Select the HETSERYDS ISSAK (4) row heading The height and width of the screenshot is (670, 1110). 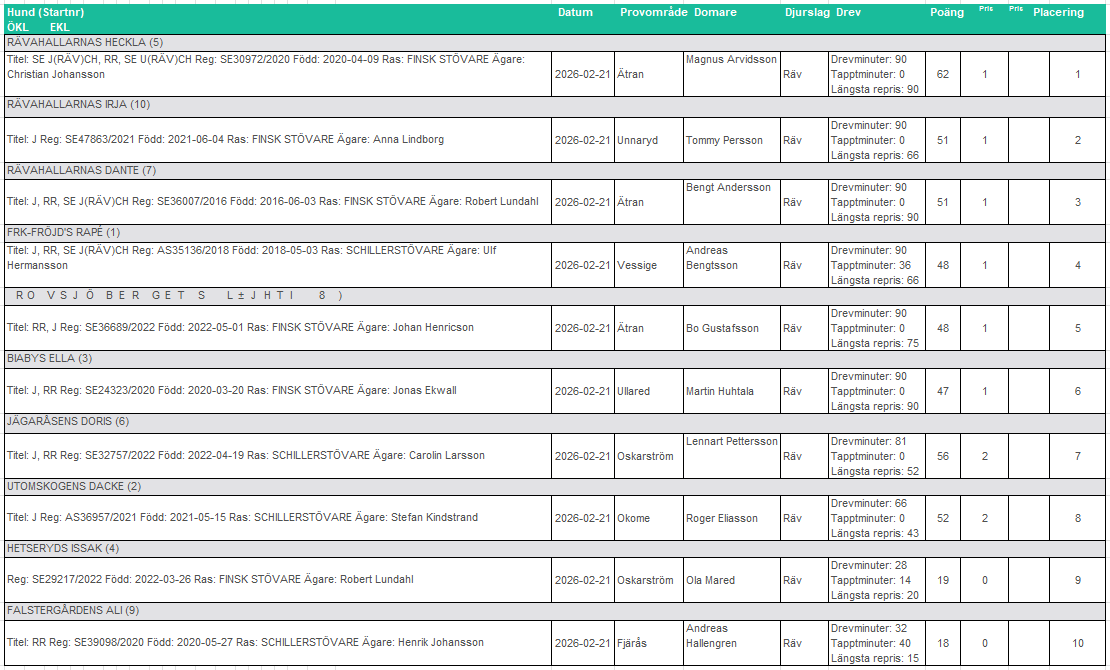(63, 548)
